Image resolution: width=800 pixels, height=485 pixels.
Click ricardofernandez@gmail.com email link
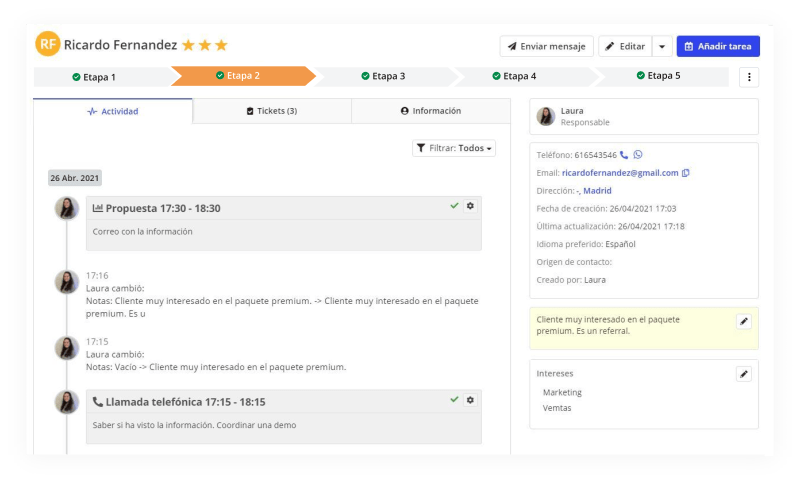pos(620,173)
